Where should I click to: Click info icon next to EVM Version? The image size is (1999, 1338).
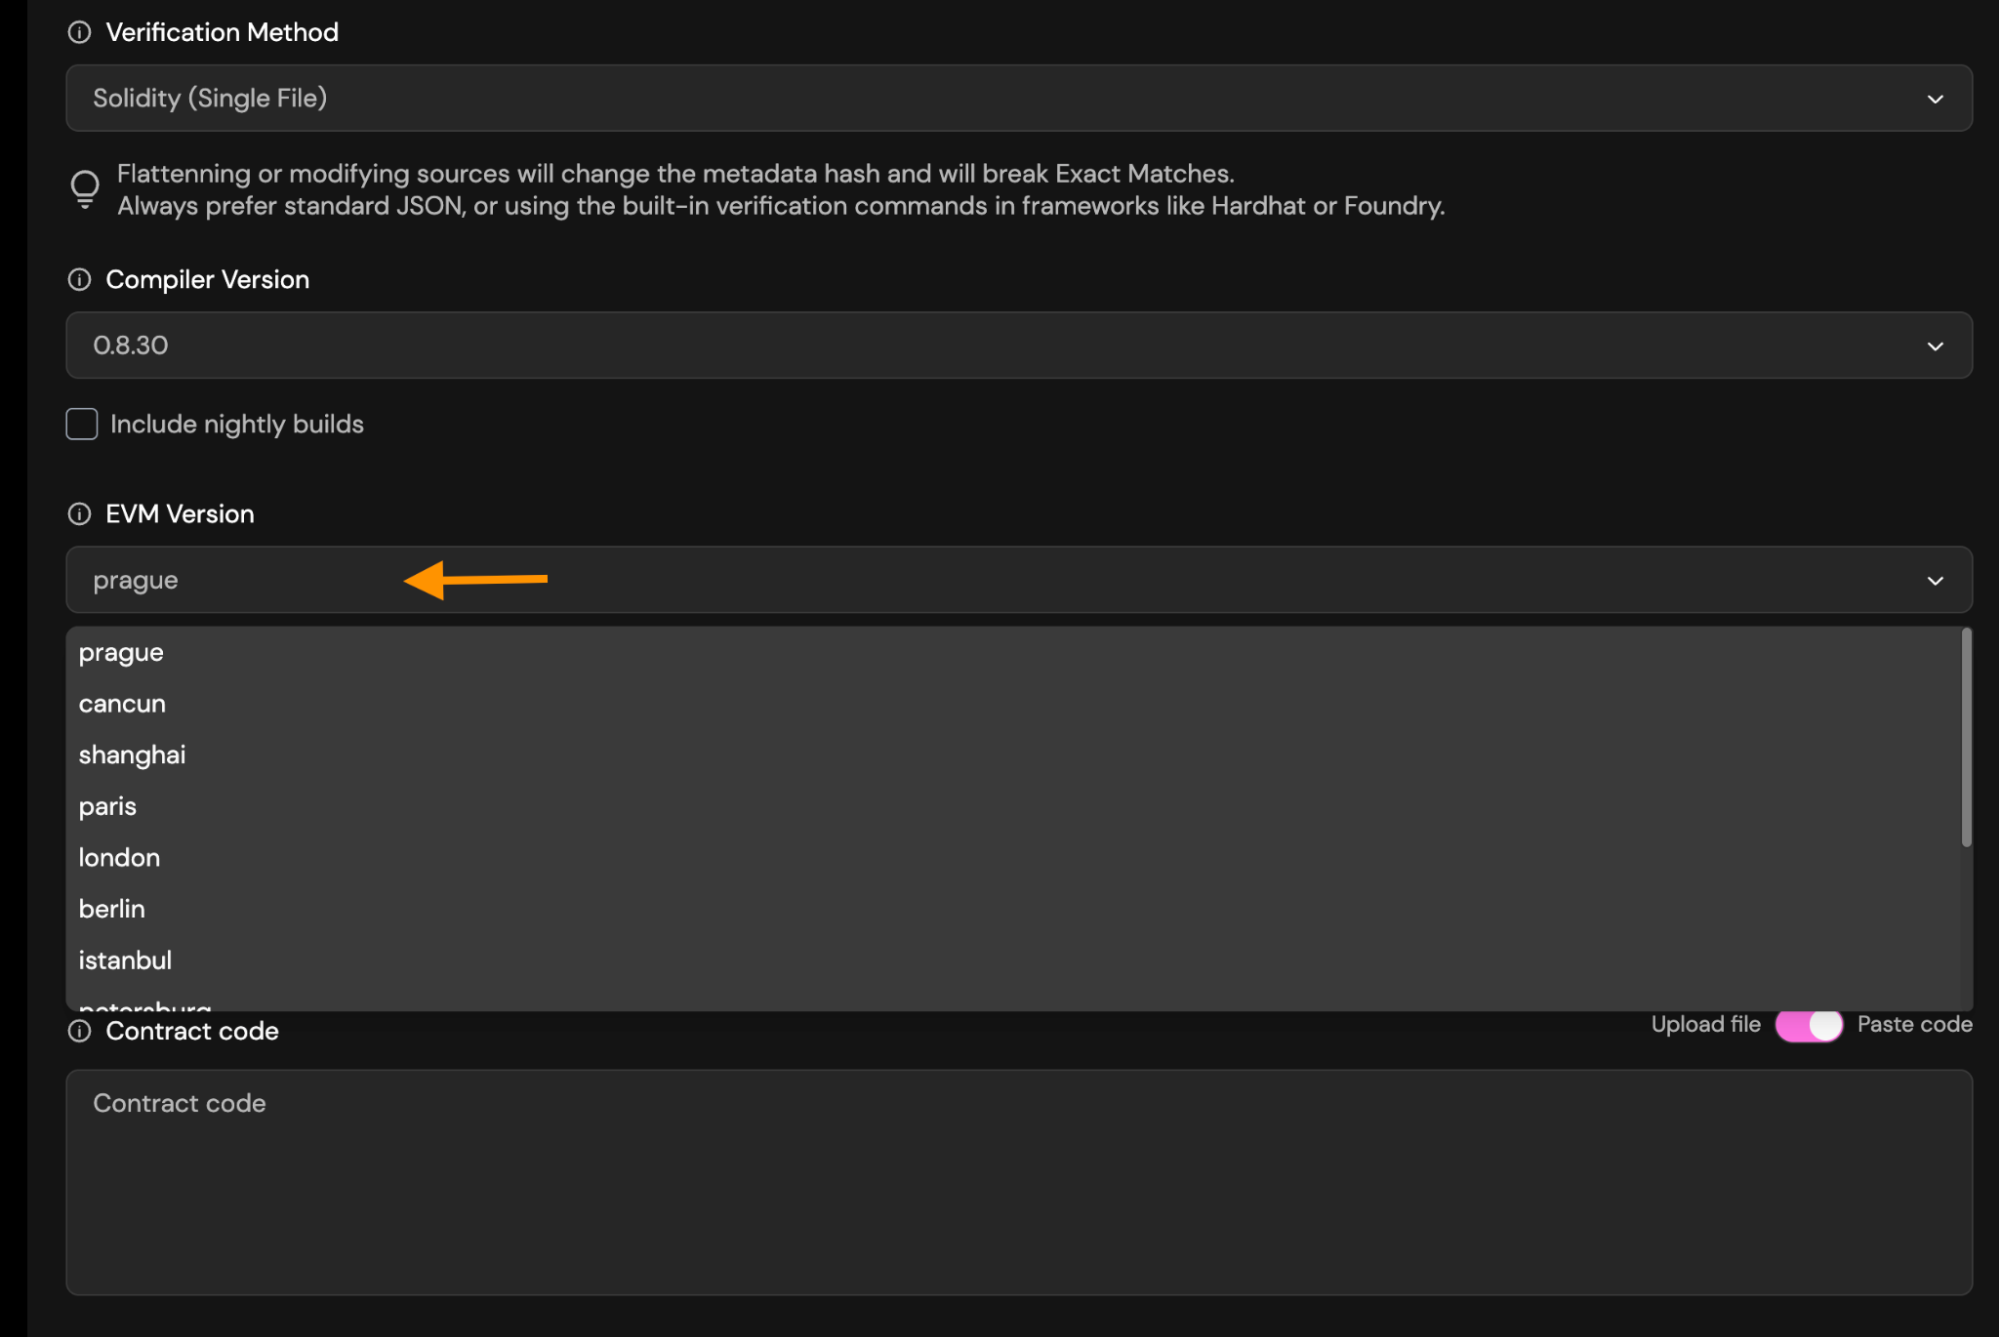click(x=79, y=514)
